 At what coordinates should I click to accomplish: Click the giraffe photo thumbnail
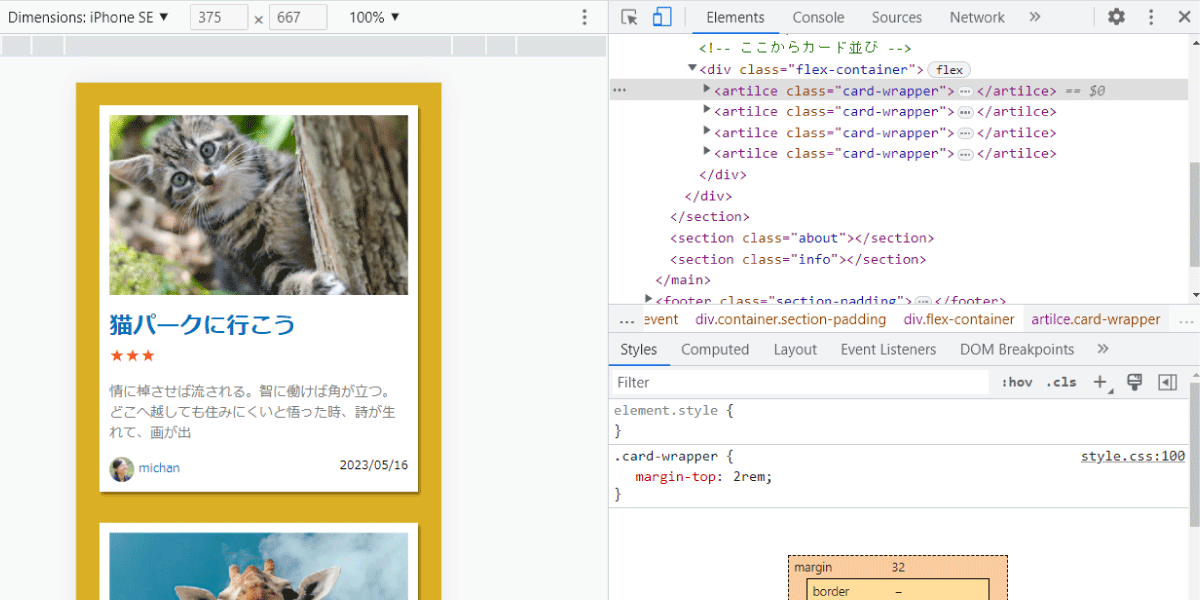258,566
